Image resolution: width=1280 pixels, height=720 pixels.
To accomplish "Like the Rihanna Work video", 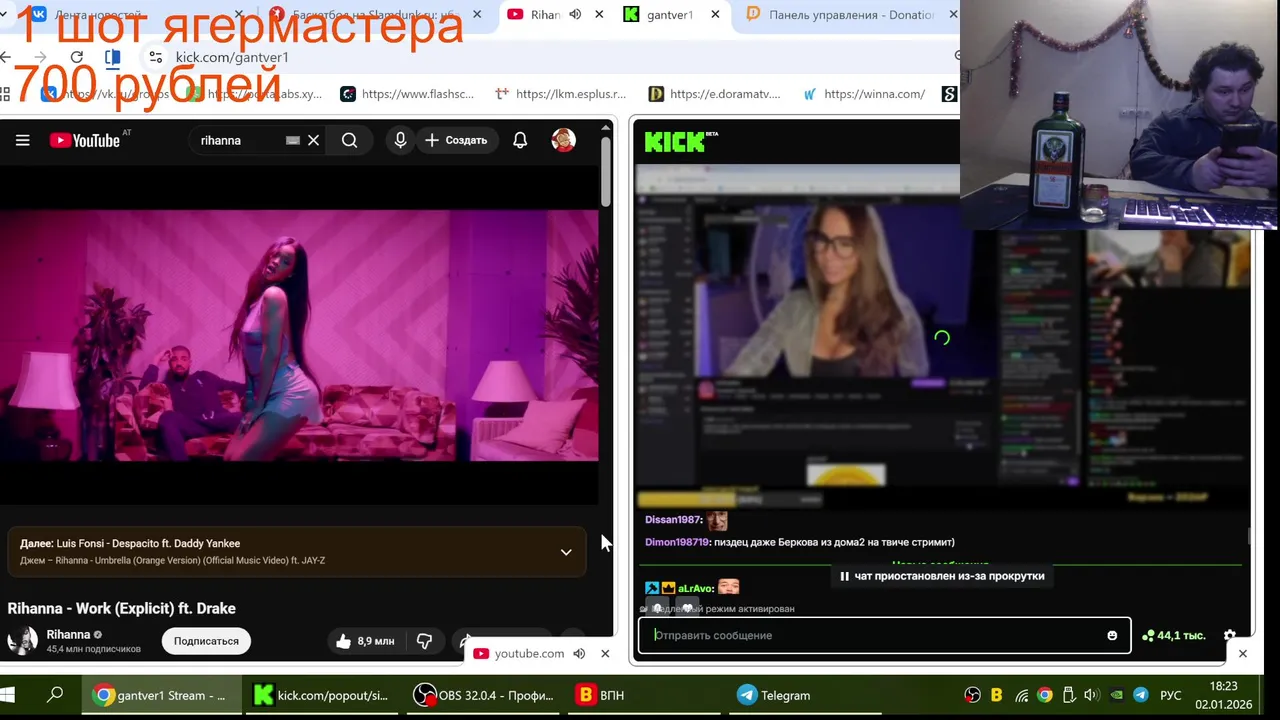I will click(x=365, y=641).
